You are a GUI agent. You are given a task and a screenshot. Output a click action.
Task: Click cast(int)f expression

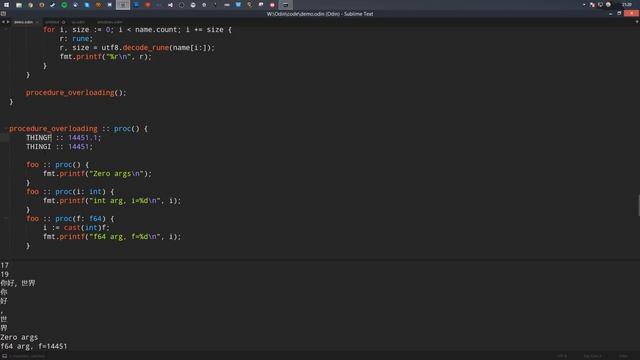point(86,227)
